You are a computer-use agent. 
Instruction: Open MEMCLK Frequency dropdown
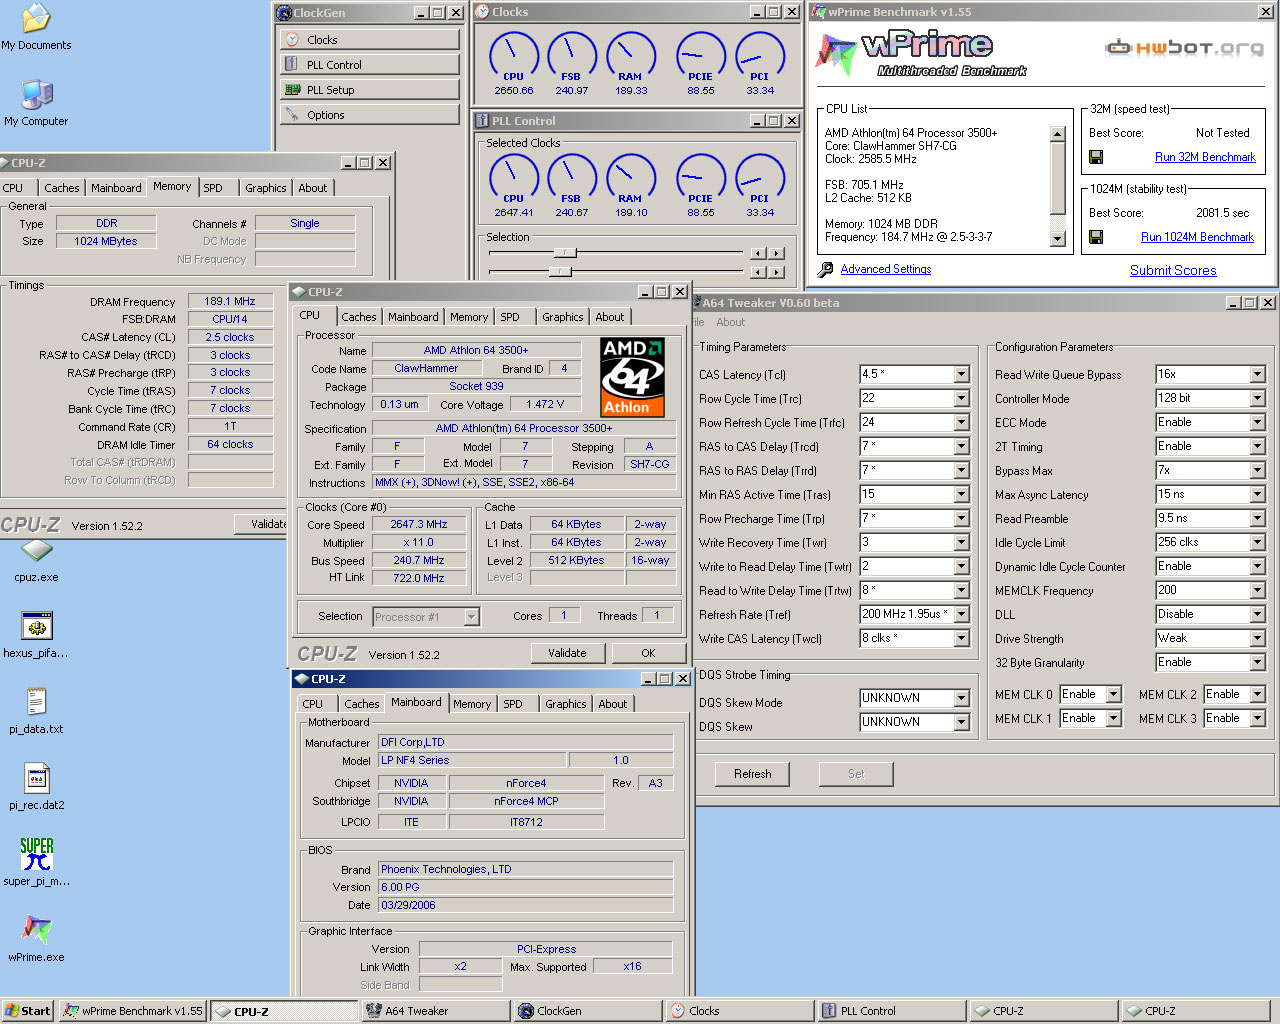(x=1257, y=590)
